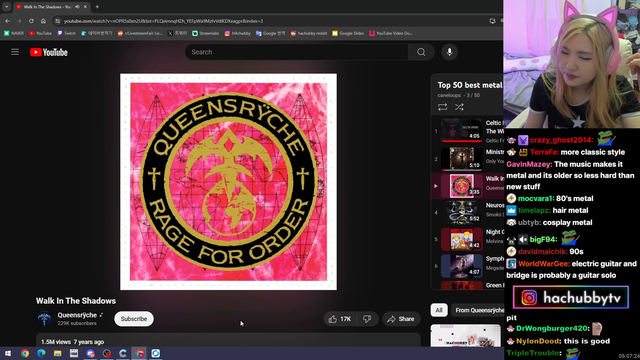
Task: Select the All filter chip
Action: 439,310
